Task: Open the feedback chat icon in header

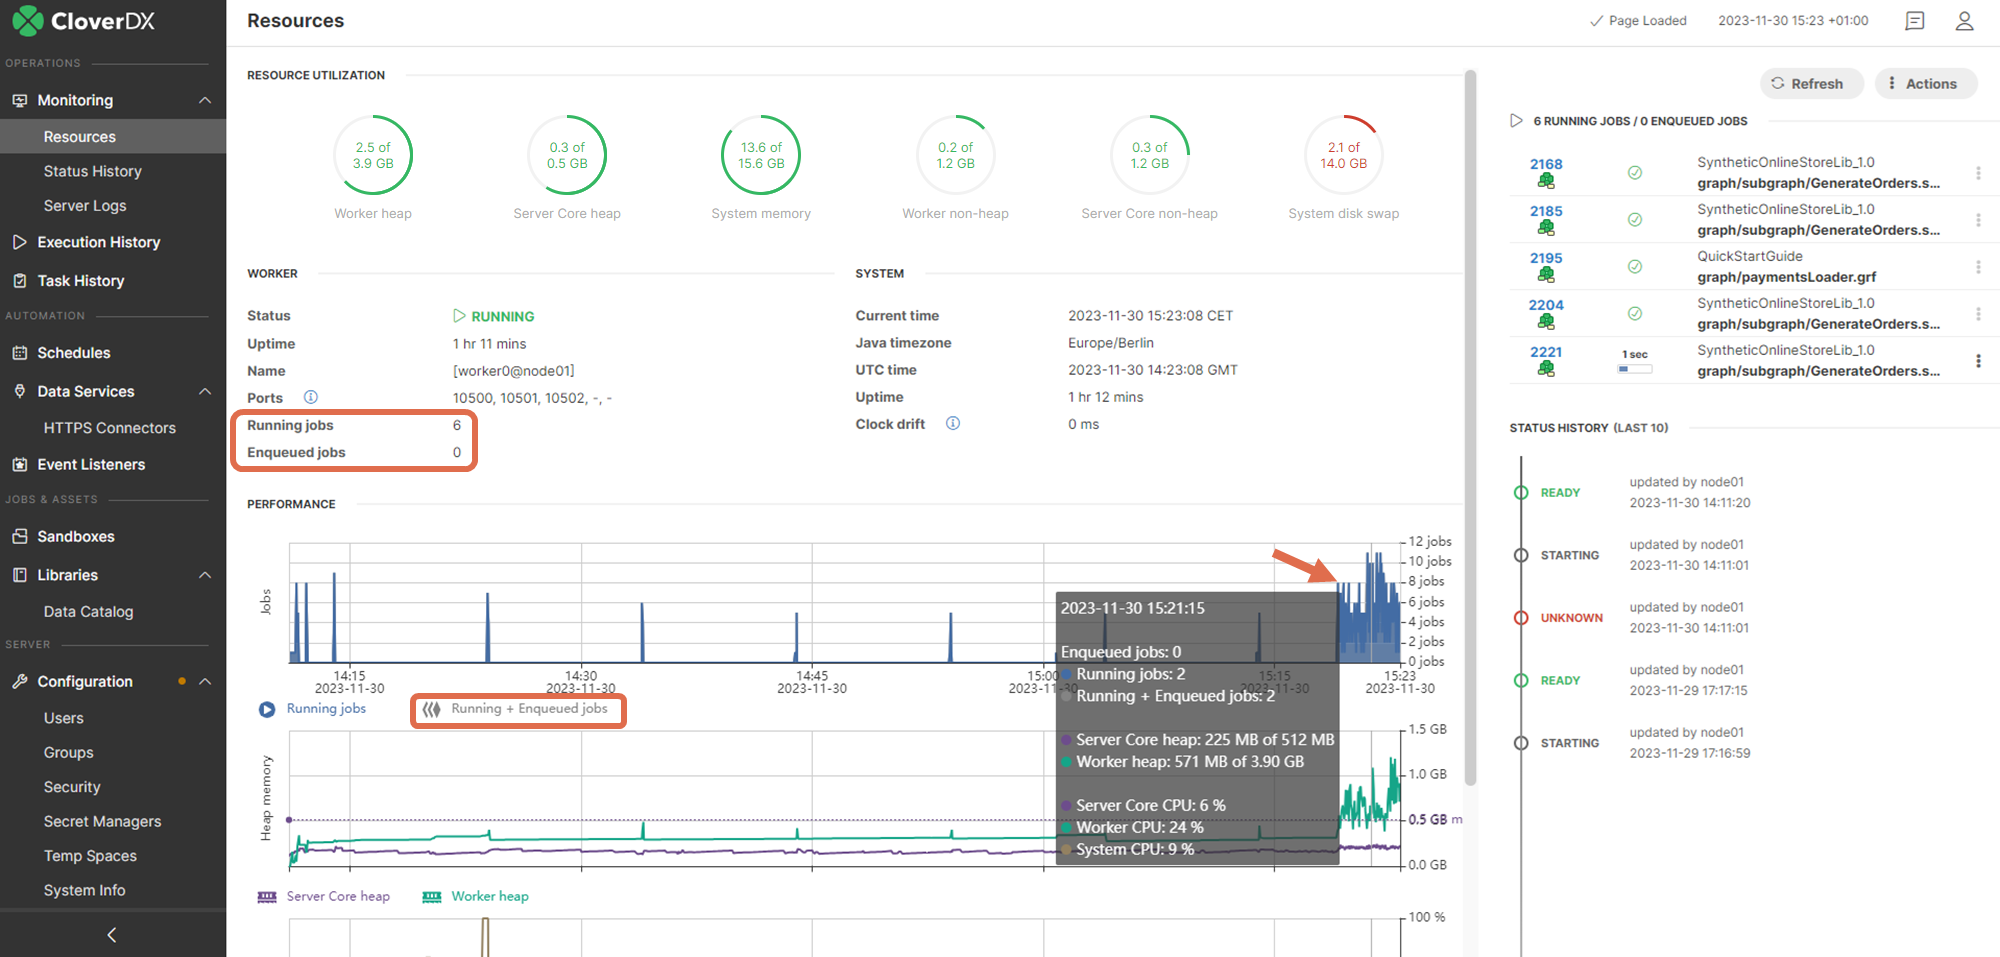Action: coord(1914,20)
